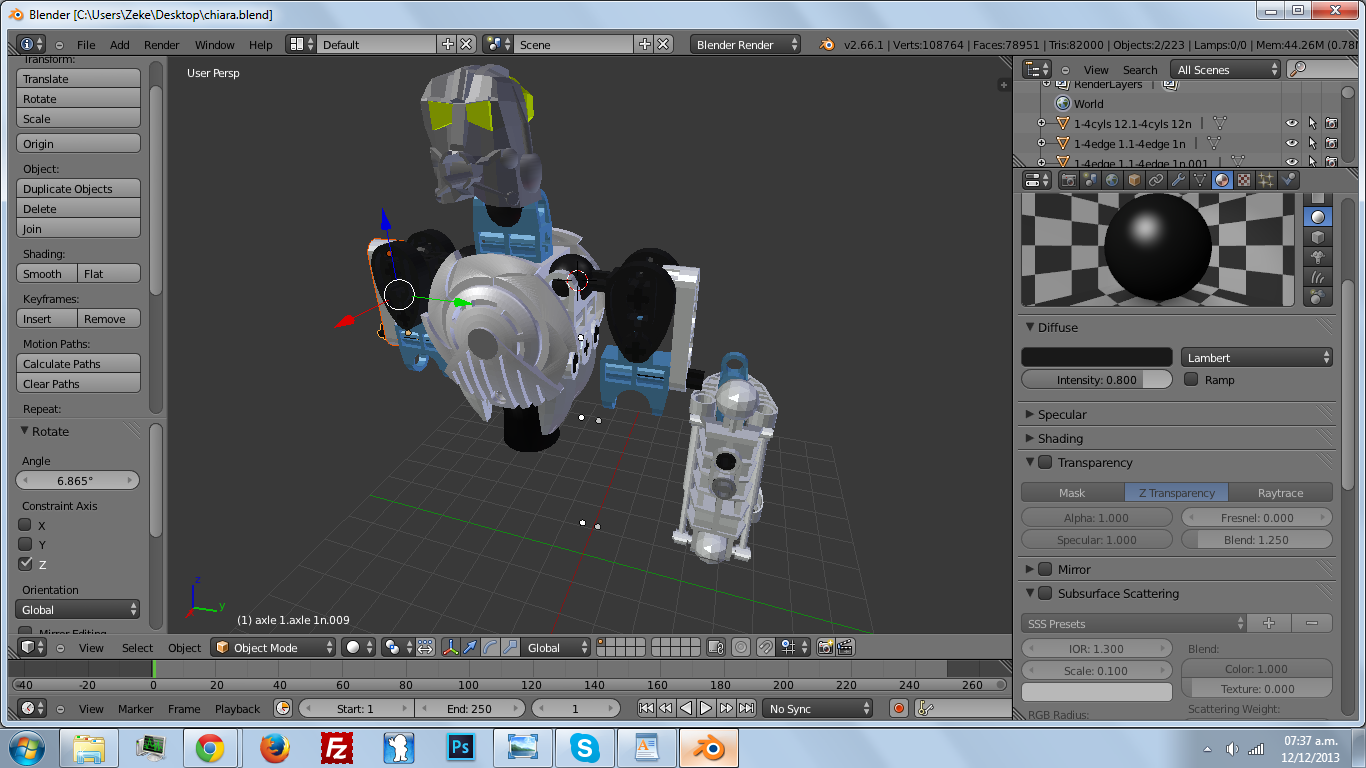Open the World properties tab icon
1366x768 pixels.
(1112, 181)
